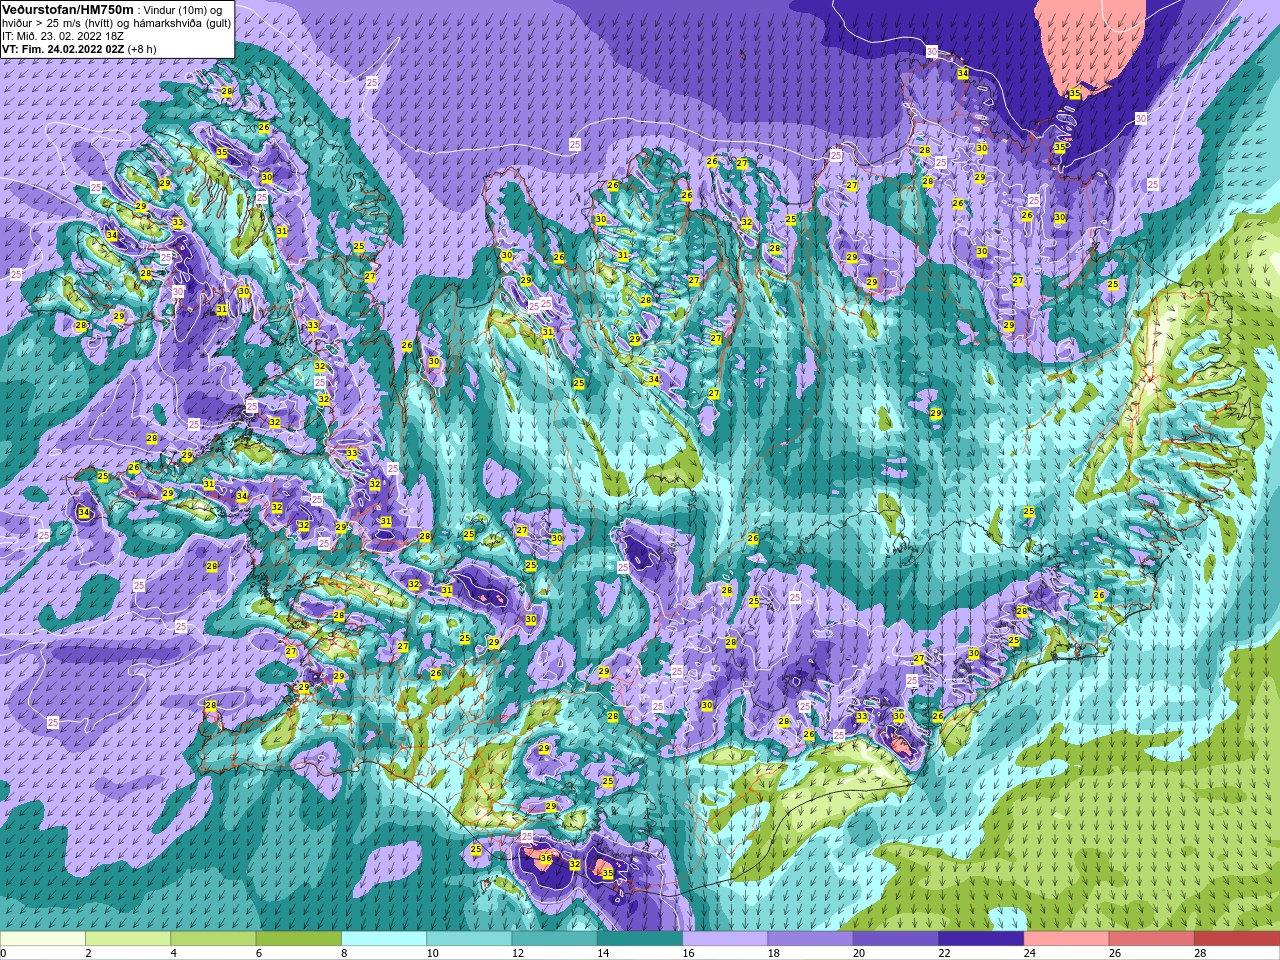
Task: Click the '24' tick label on the legend
Action: pyautogui.click(x=1030, y=953)
